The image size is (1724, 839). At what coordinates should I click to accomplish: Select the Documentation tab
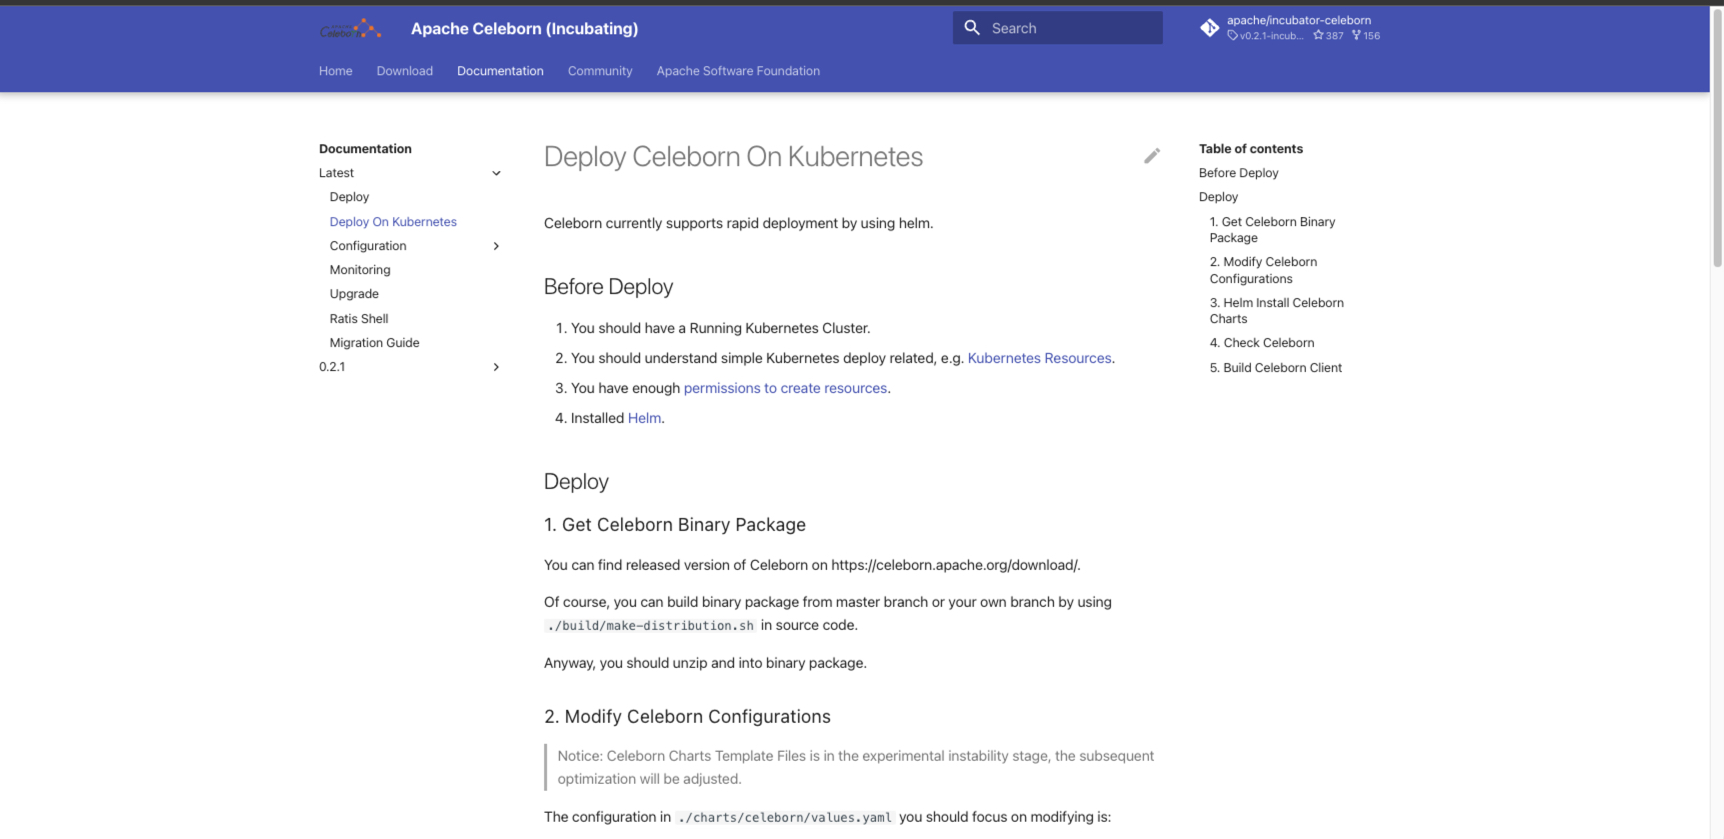tap(500, 71)
